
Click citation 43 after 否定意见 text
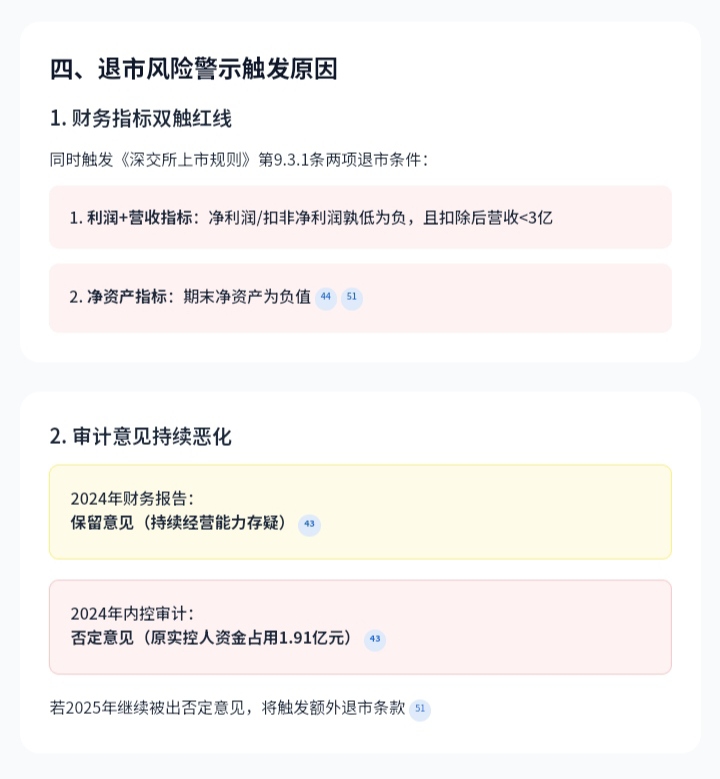[x=374, y=639]
